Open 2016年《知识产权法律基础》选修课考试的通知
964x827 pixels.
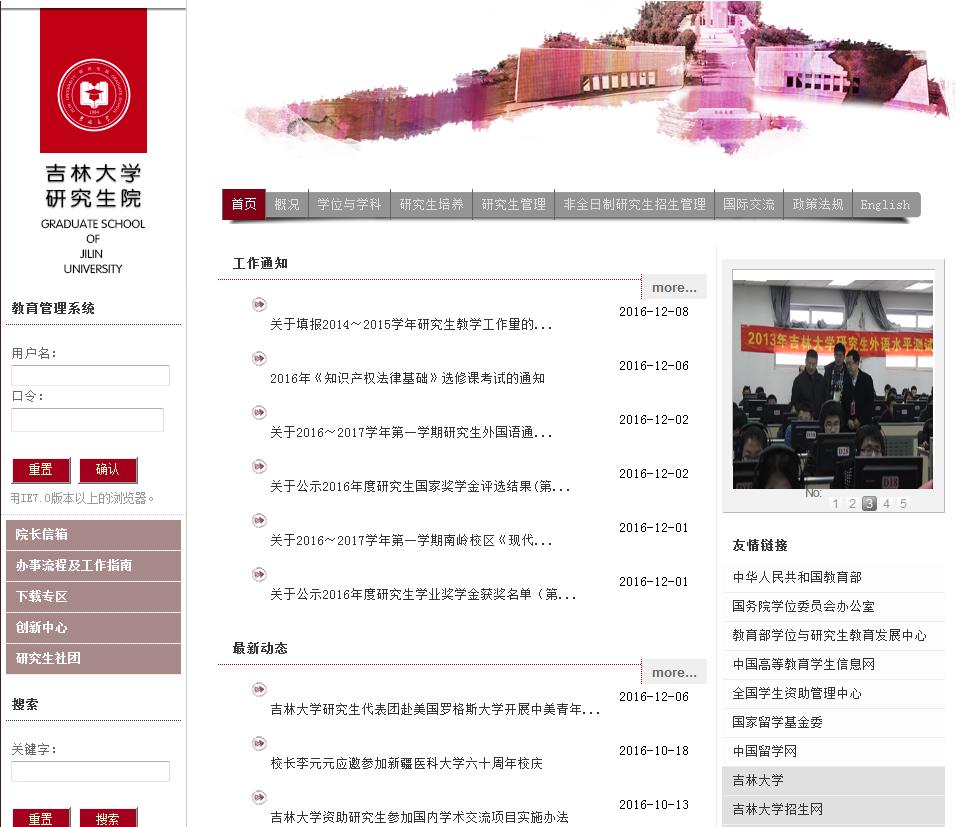coord(407,378)
